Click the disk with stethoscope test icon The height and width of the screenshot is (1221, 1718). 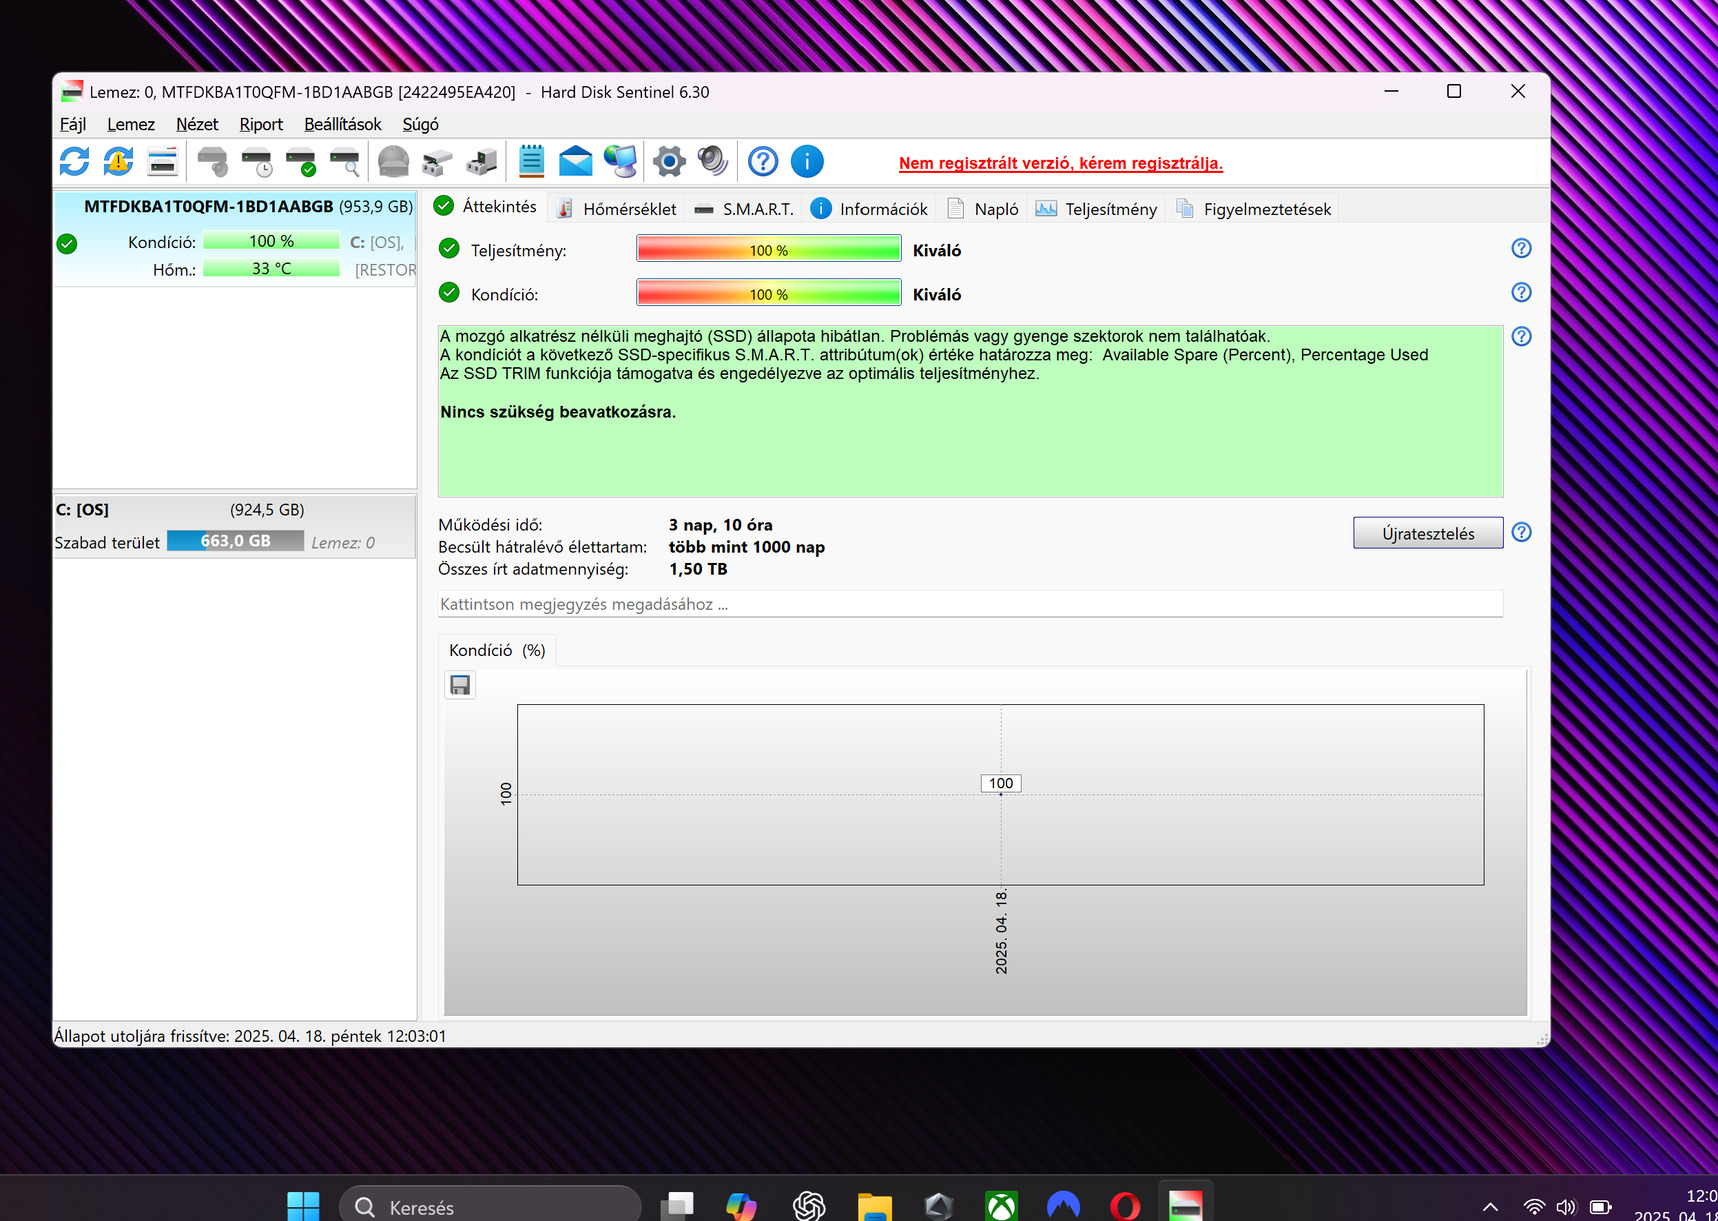tap(212, 161)
